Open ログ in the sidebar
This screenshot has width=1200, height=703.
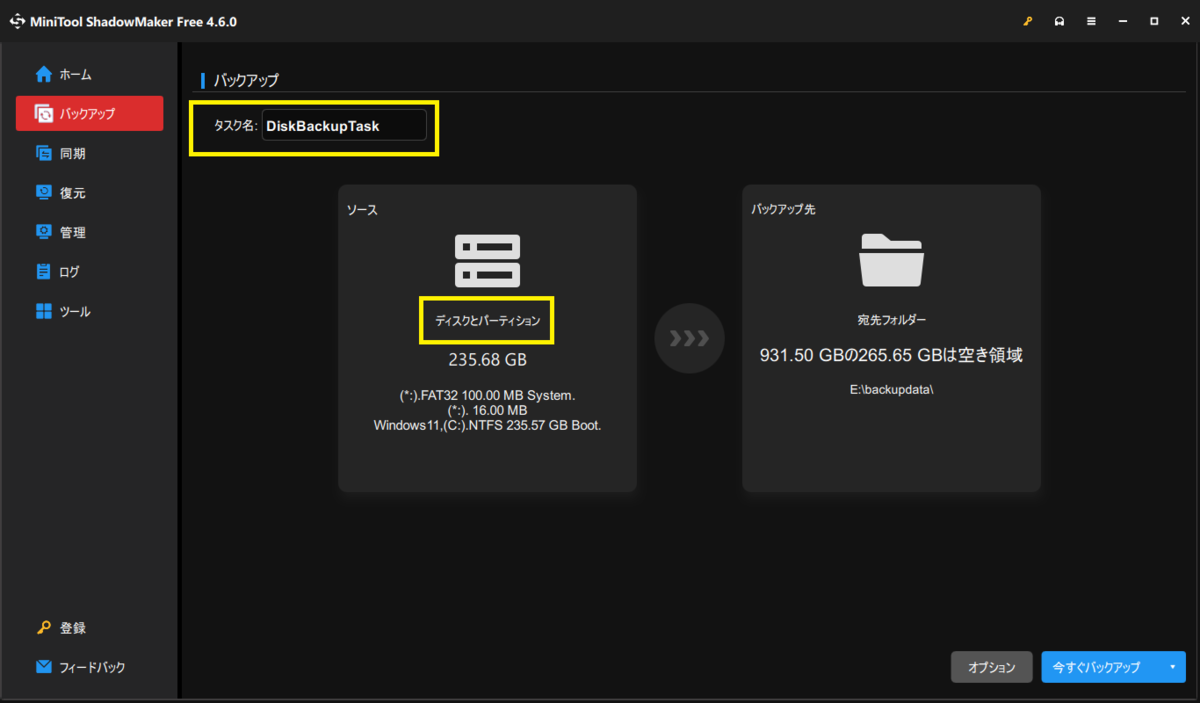tap(89, 271)
